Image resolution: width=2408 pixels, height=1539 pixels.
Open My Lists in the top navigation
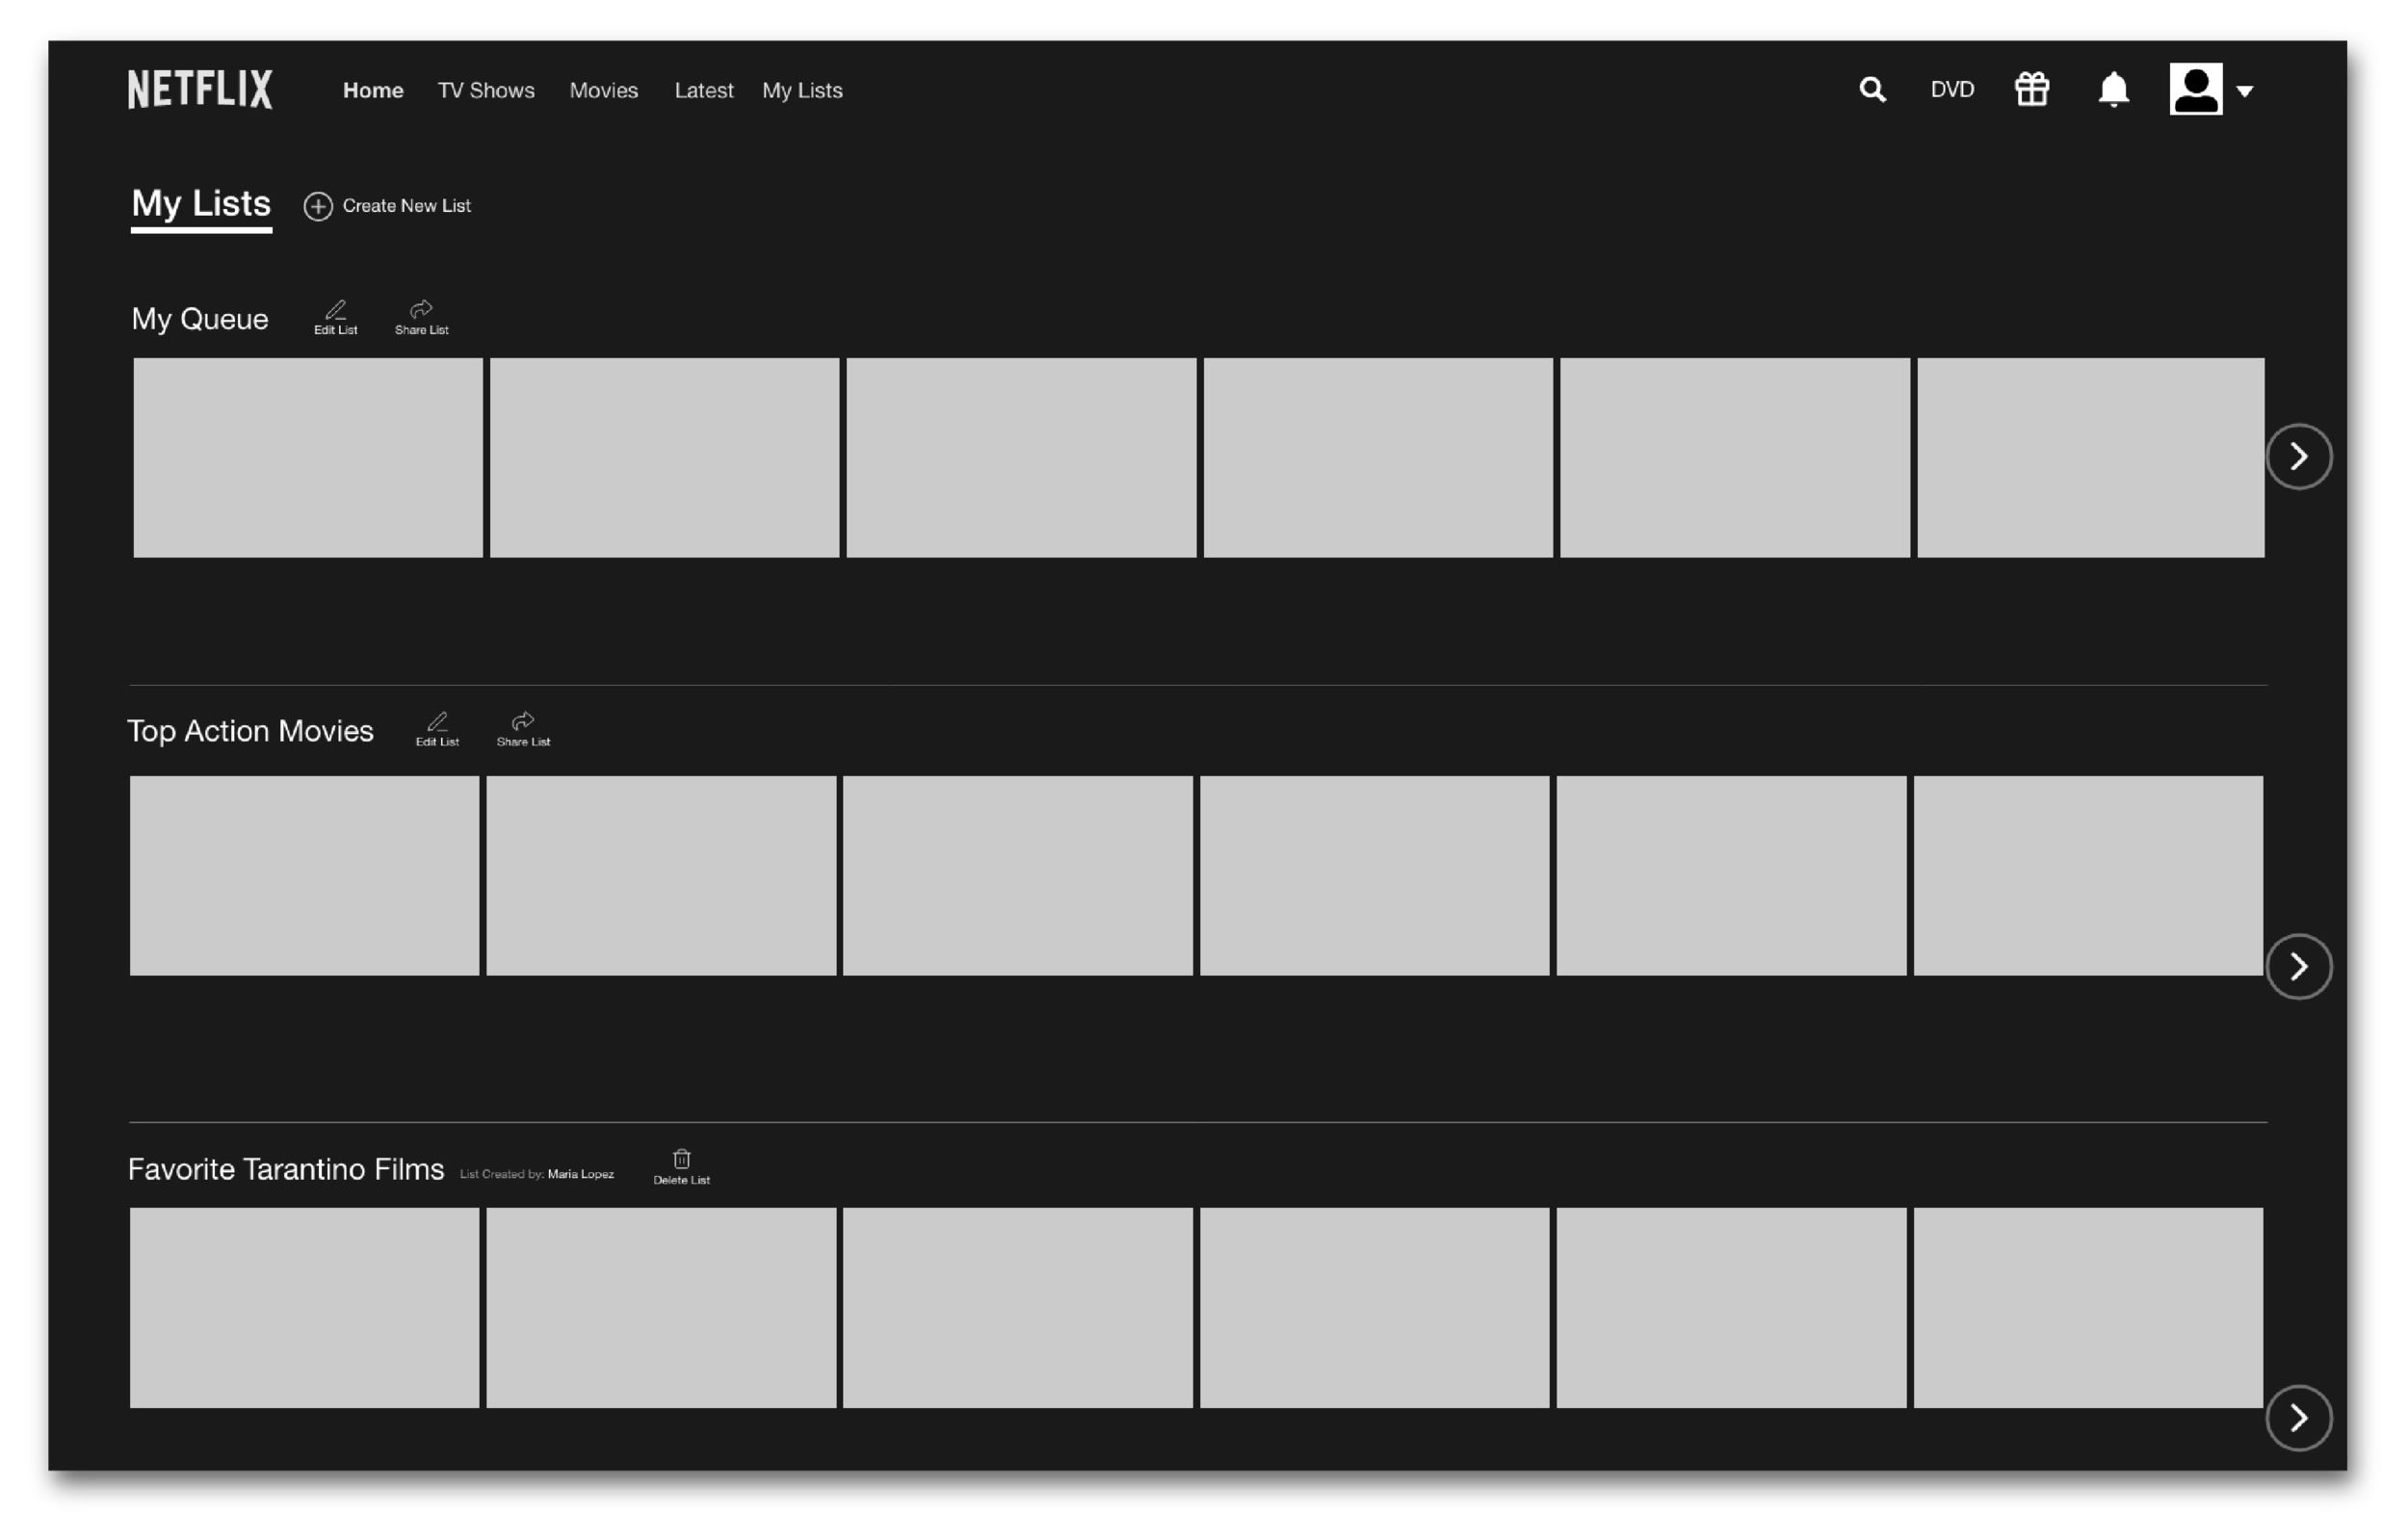[802, 90]
